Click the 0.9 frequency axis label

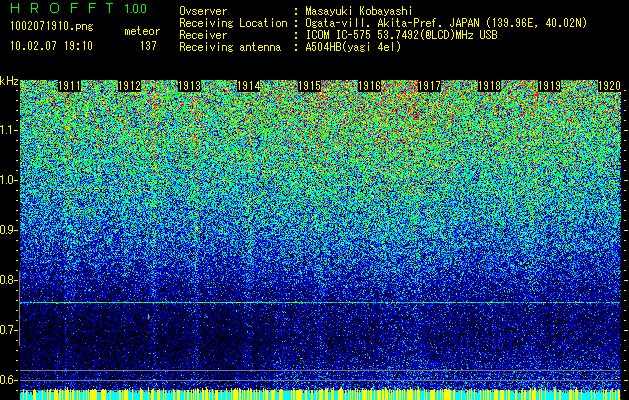(x=8, y=230)
